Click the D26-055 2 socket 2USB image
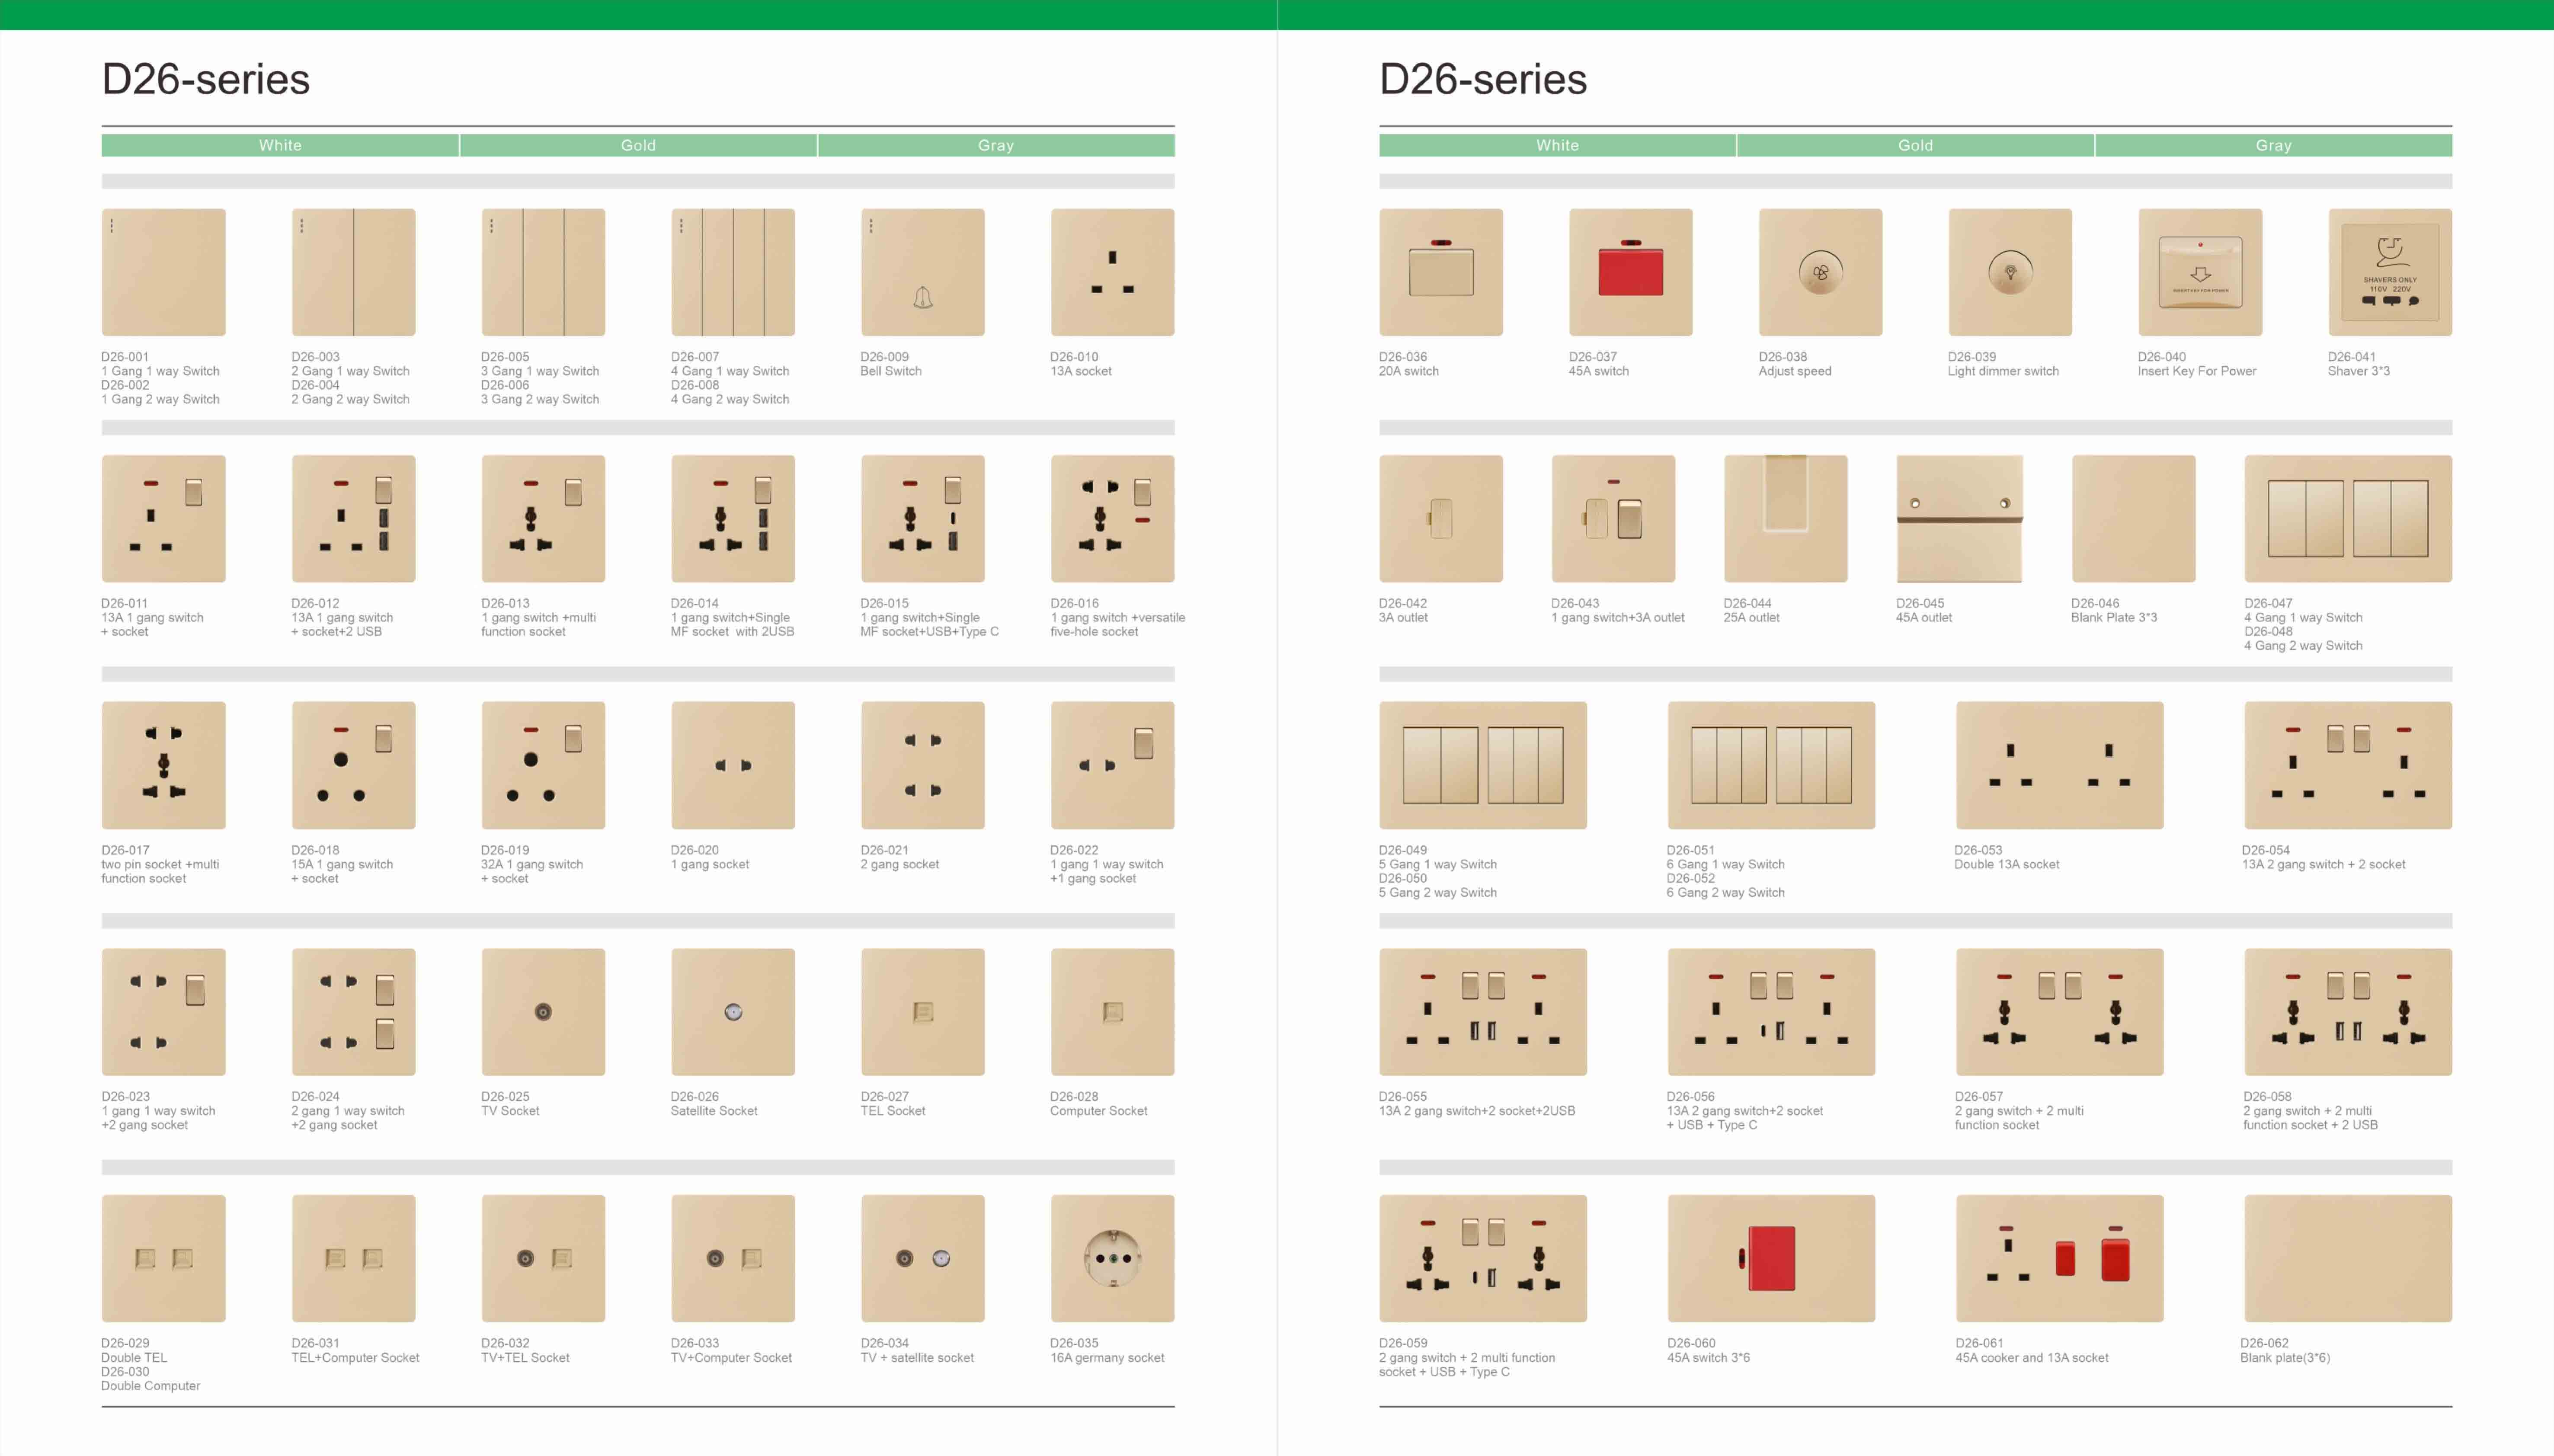 [x=1483, y=1012]
